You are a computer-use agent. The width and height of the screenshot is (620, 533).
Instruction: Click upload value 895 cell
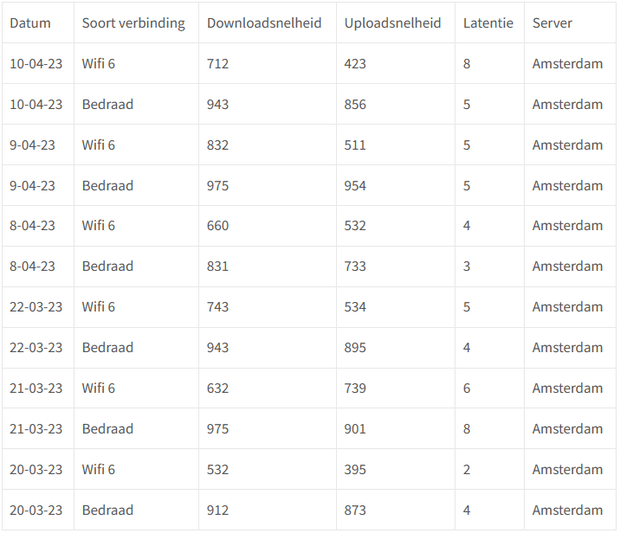pos(395,348)
